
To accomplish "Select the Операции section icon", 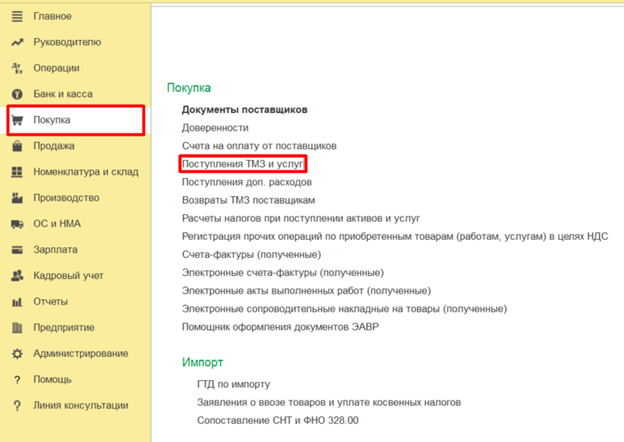I will 16,69.
